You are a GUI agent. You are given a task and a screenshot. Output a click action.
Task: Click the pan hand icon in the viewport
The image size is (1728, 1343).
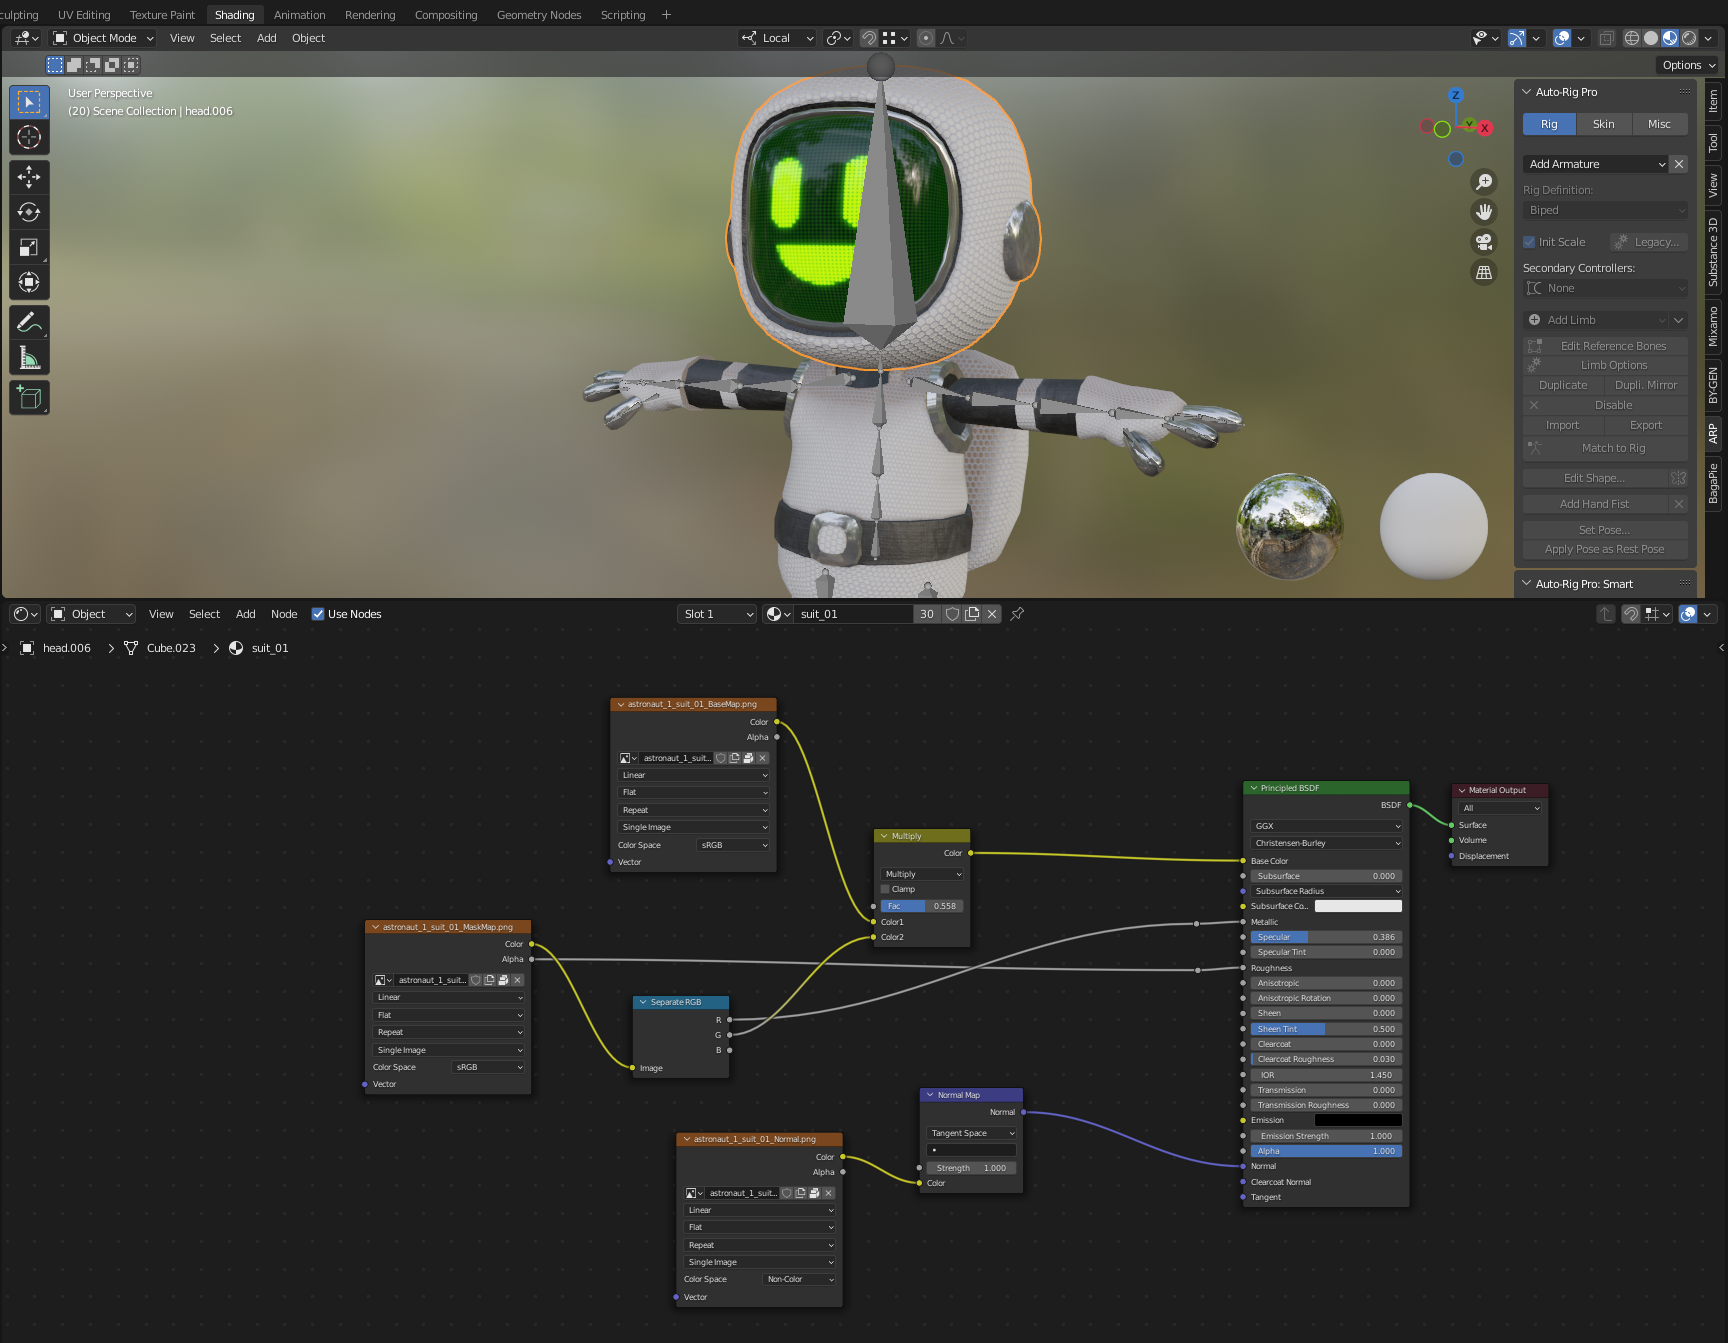tap(1484, 211)
